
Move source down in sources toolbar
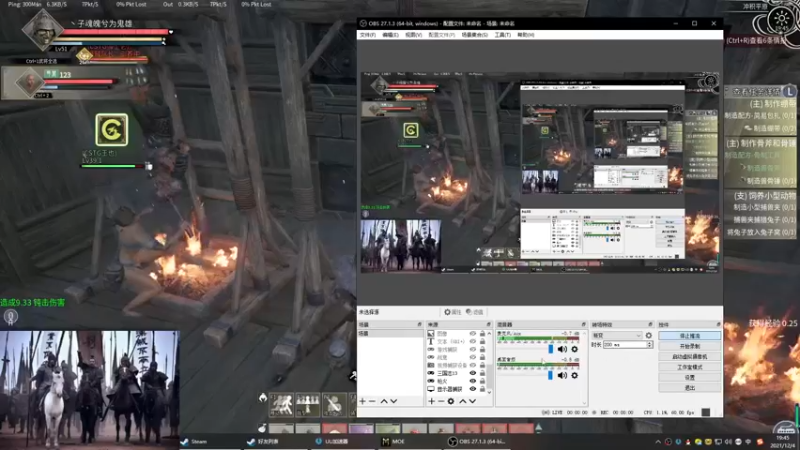(x=472, y=401)
